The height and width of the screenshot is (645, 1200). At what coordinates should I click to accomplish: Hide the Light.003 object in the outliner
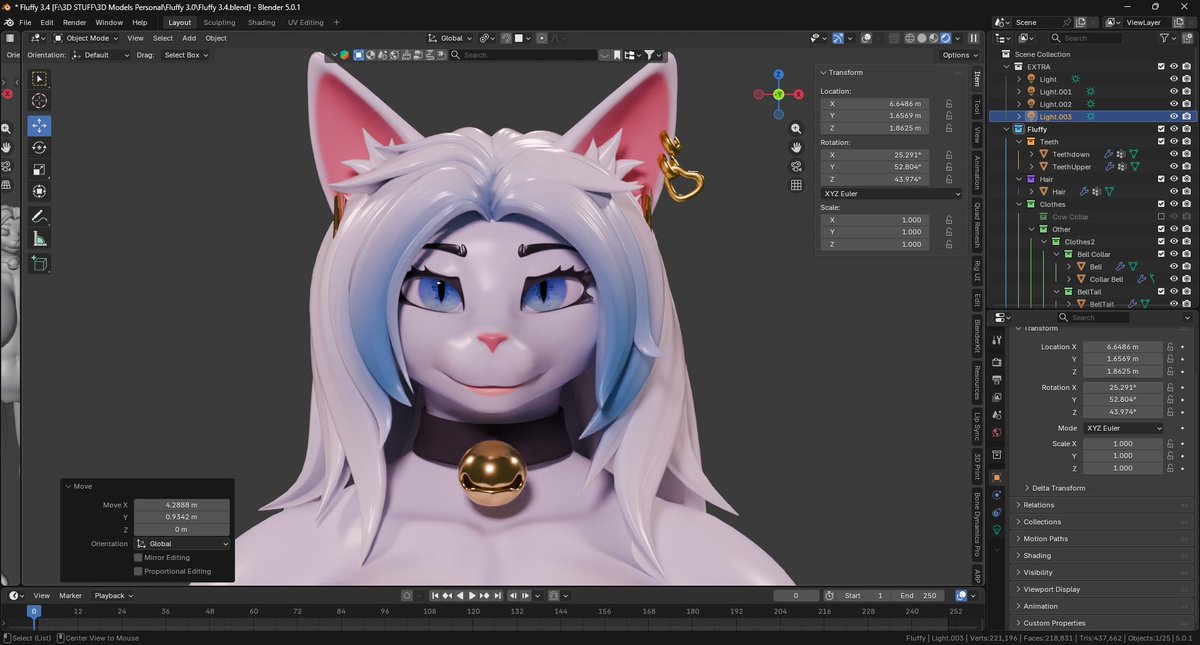[1172, 116]
